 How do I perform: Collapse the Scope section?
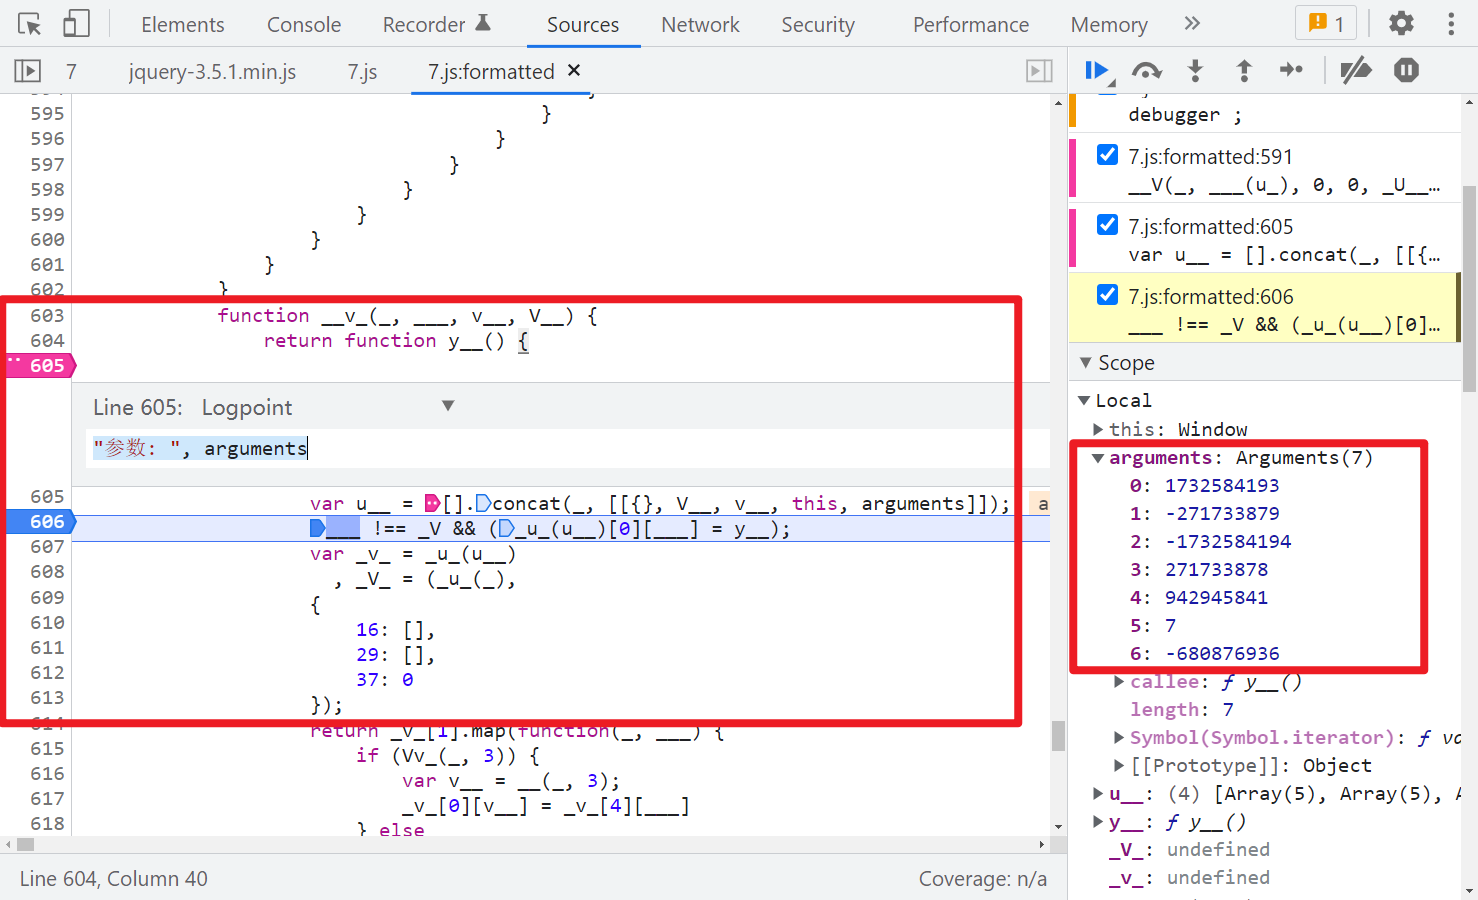coord(1086,363)
